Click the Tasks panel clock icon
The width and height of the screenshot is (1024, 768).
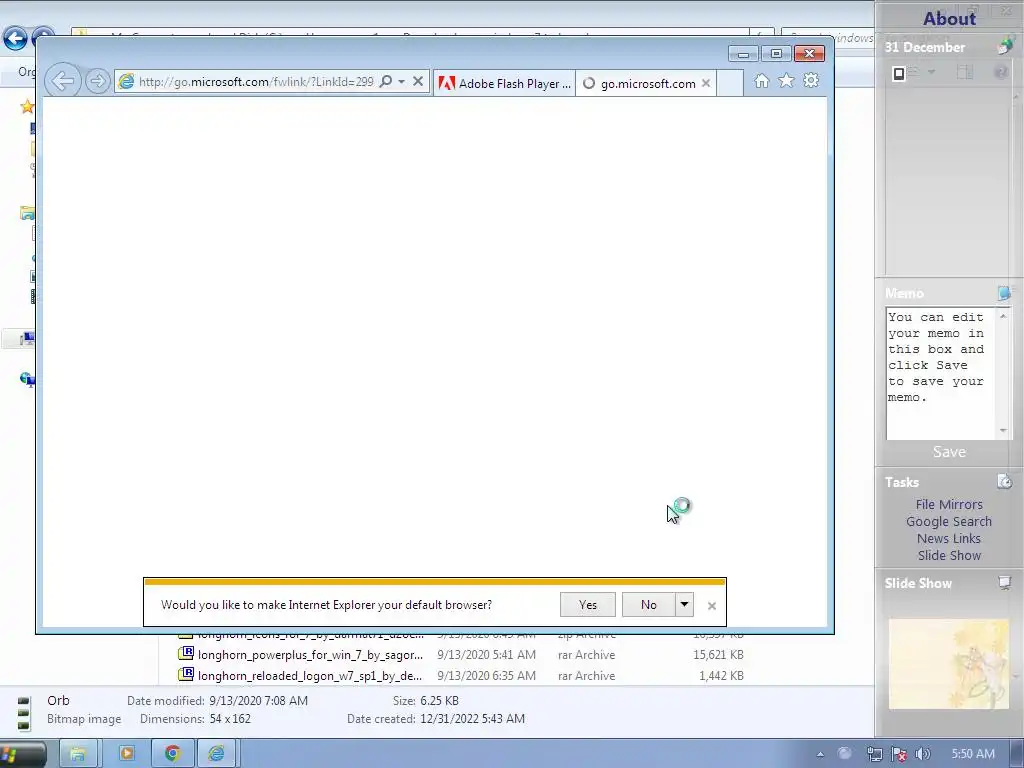click(x=1004, y=482)
